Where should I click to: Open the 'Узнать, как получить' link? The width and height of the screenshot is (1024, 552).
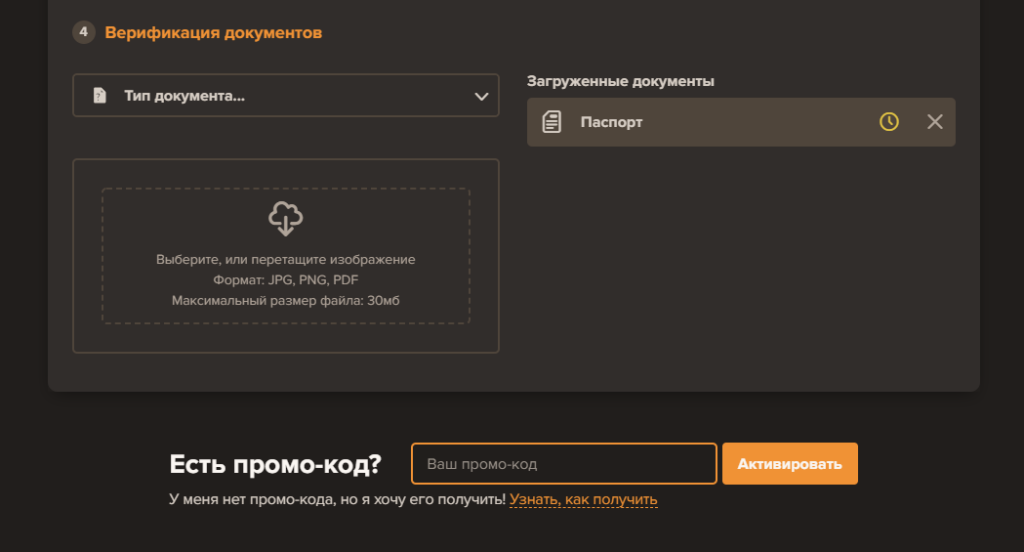coord(583,499)
